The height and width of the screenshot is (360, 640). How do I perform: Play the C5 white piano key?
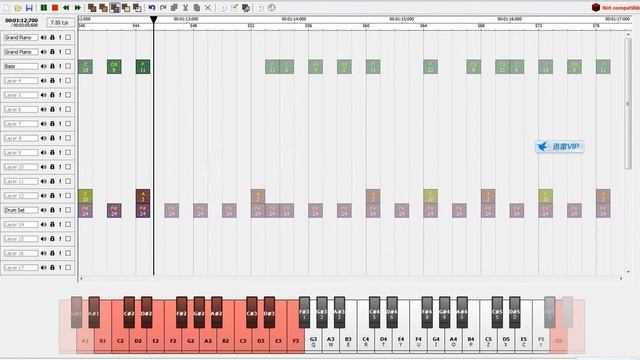tap(489, 341)
